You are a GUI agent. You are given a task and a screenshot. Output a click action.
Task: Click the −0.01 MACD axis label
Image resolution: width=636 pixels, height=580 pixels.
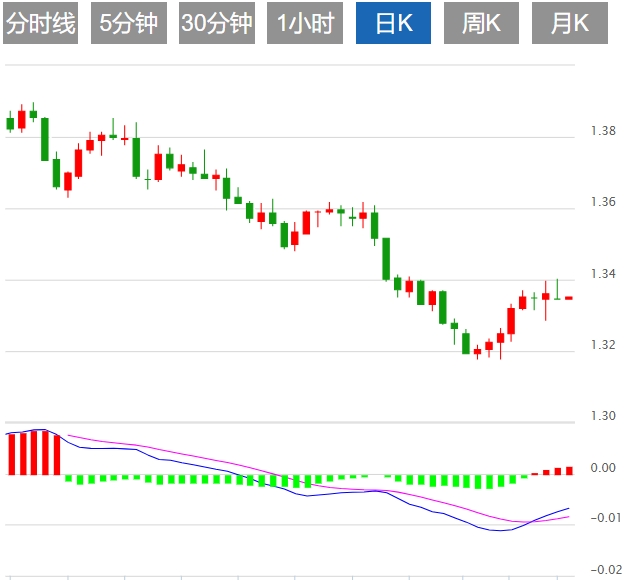[601, 518]
